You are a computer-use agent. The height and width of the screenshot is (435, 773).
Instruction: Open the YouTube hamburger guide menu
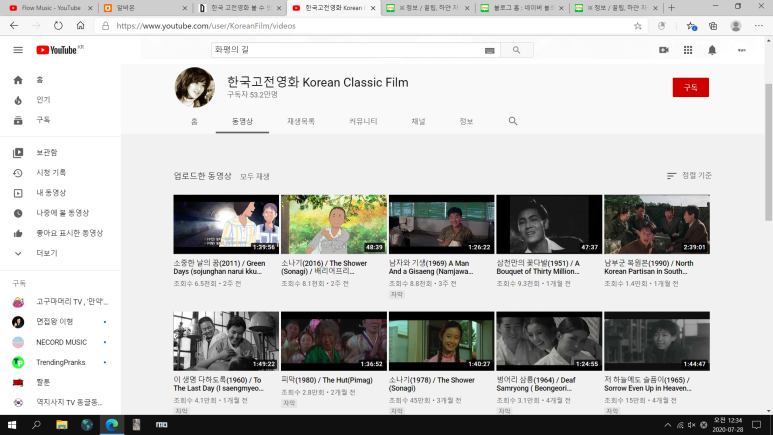click(x=18, y=50)
